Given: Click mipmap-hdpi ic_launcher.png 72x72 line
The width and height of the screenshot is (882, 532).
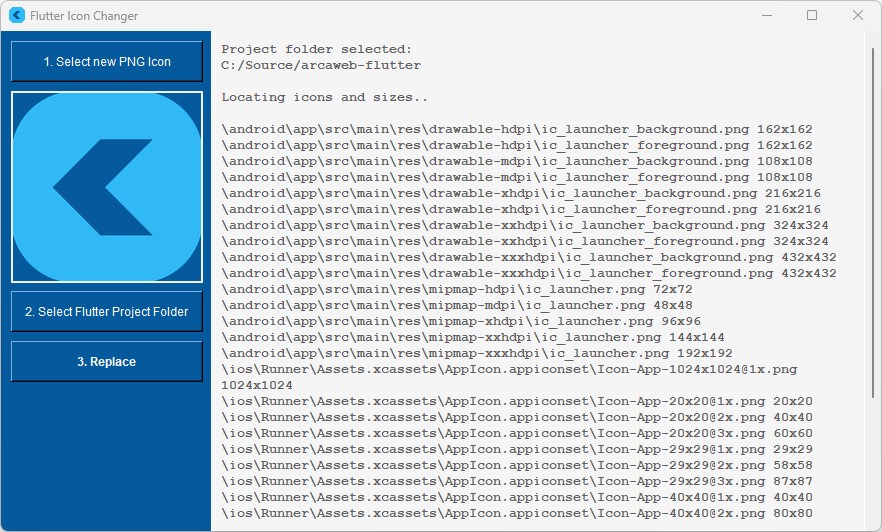Looking at the screenshot, I should tap(457, 290).
